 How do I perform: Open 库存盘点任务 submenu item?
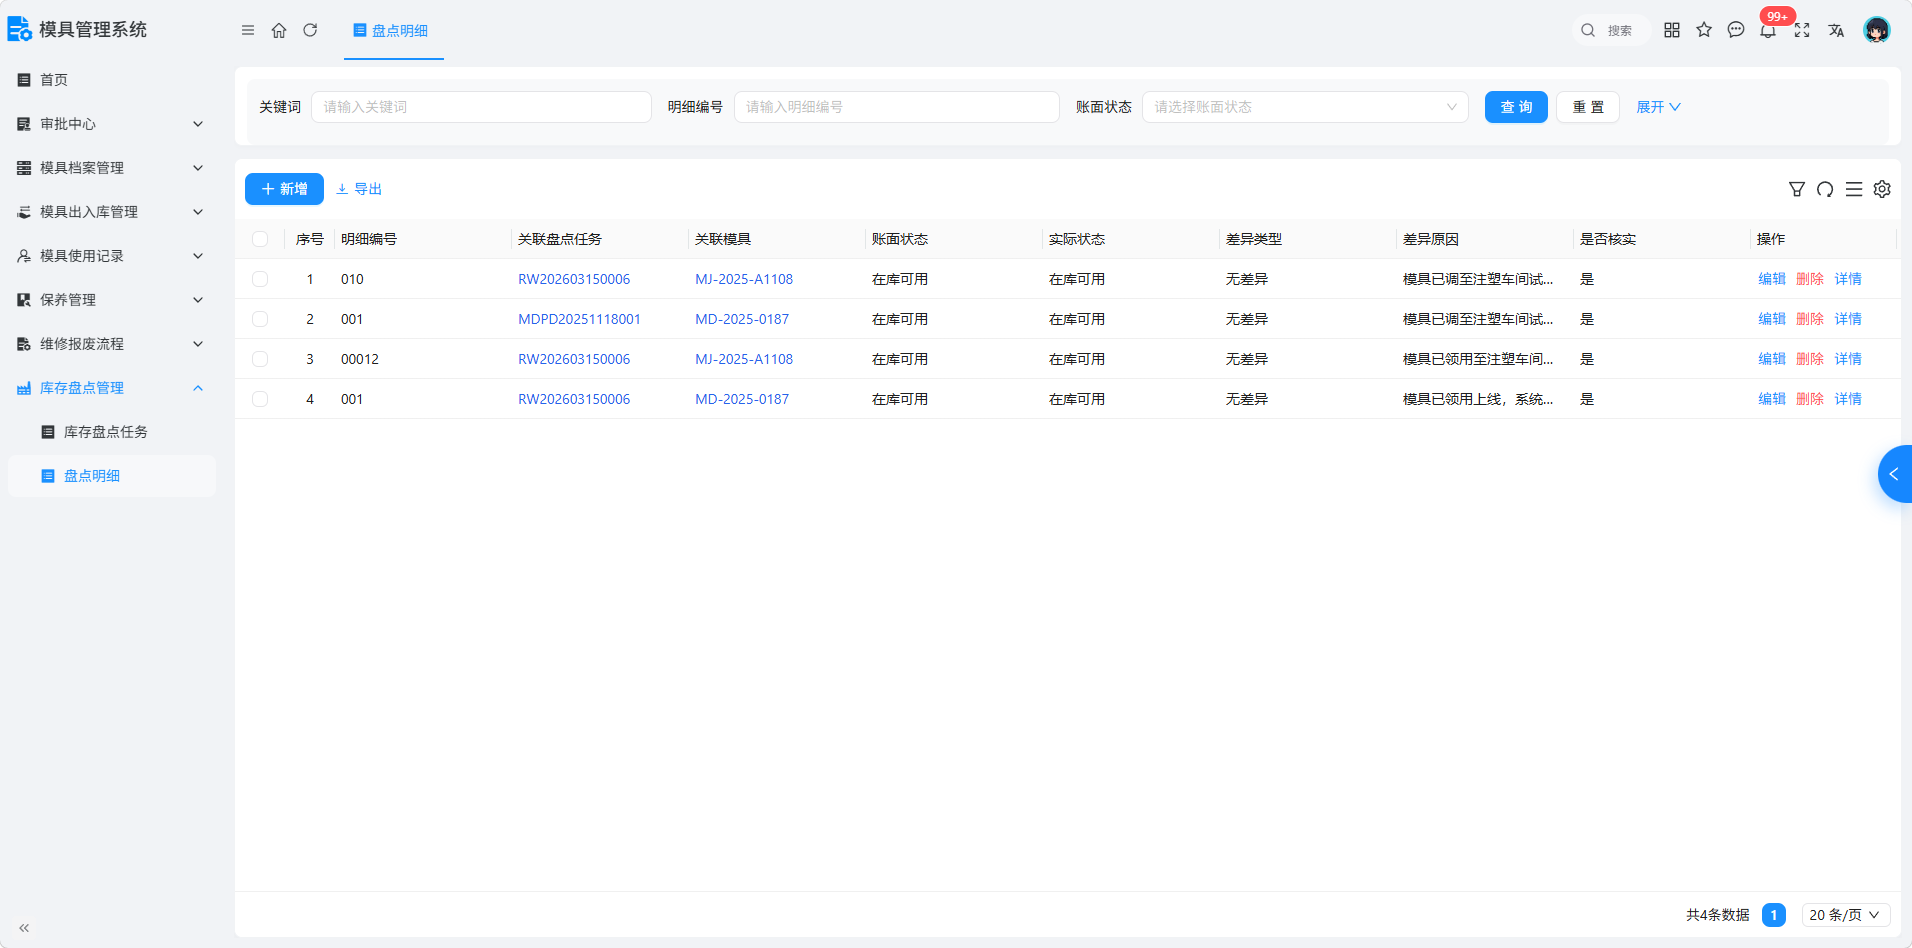click(x=110, y=432)
